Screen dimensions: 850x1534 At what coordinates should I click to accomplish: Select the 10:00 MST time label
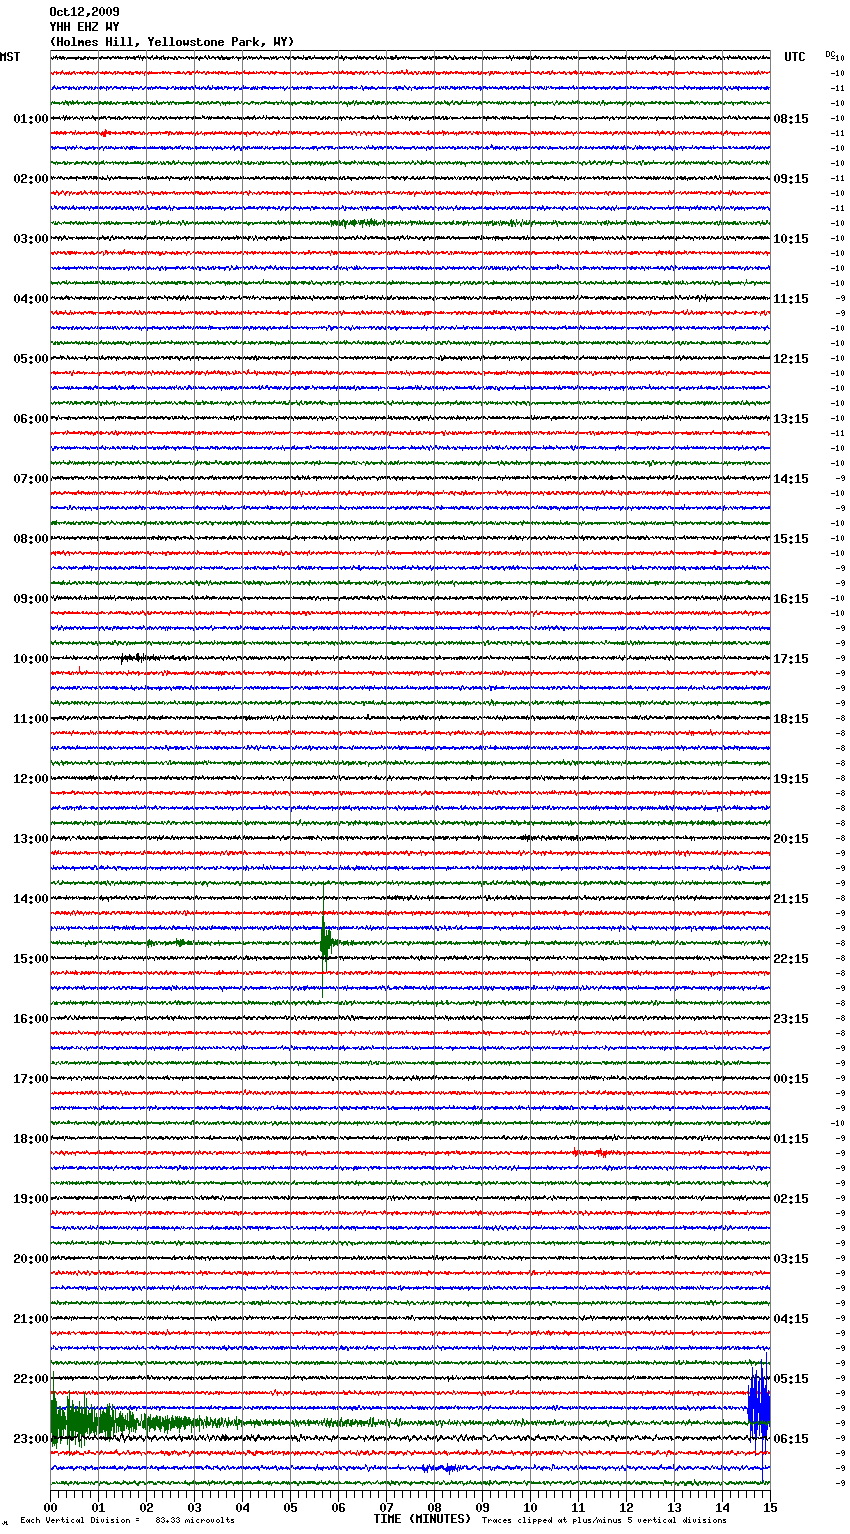coord(31,659)
